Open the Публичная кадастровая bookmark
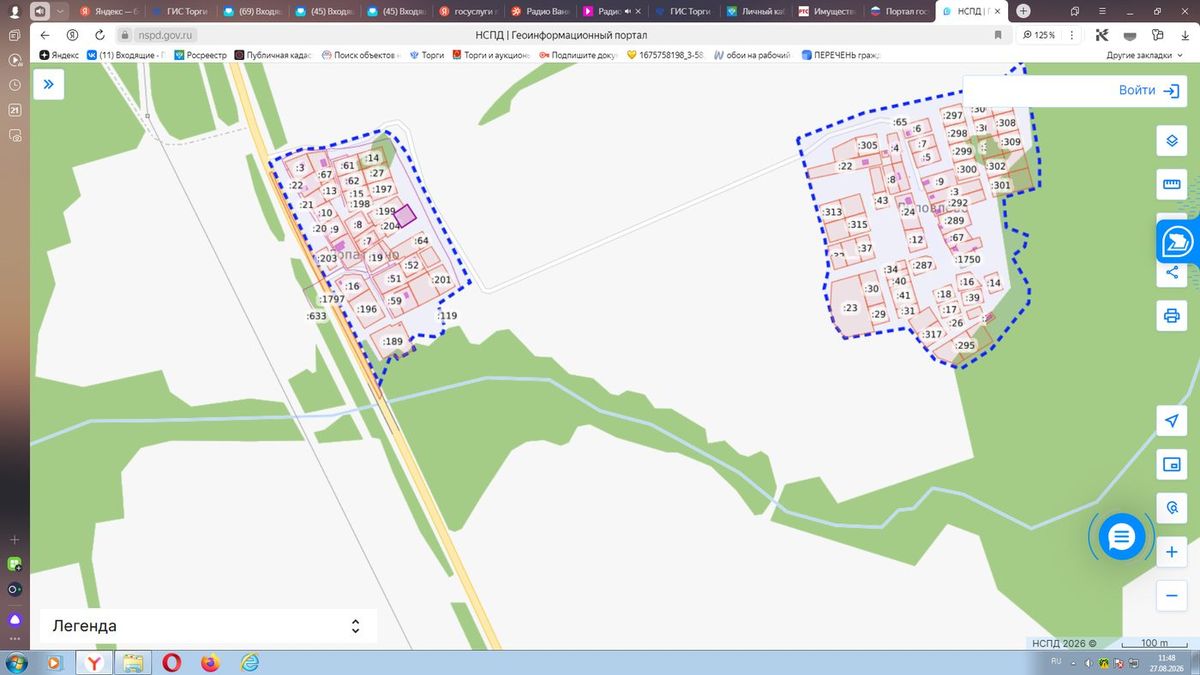This screenshot has width=1200, height=675. point(273,55)
